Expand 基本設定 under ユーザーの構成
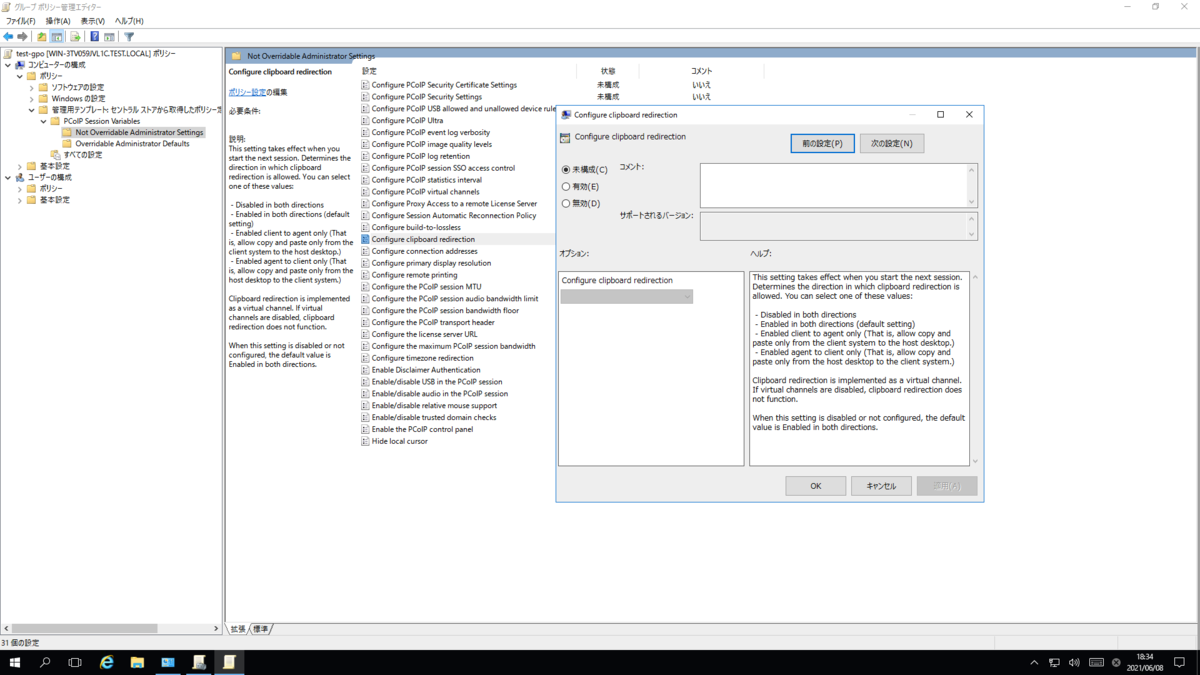 [x=20, y=200]
